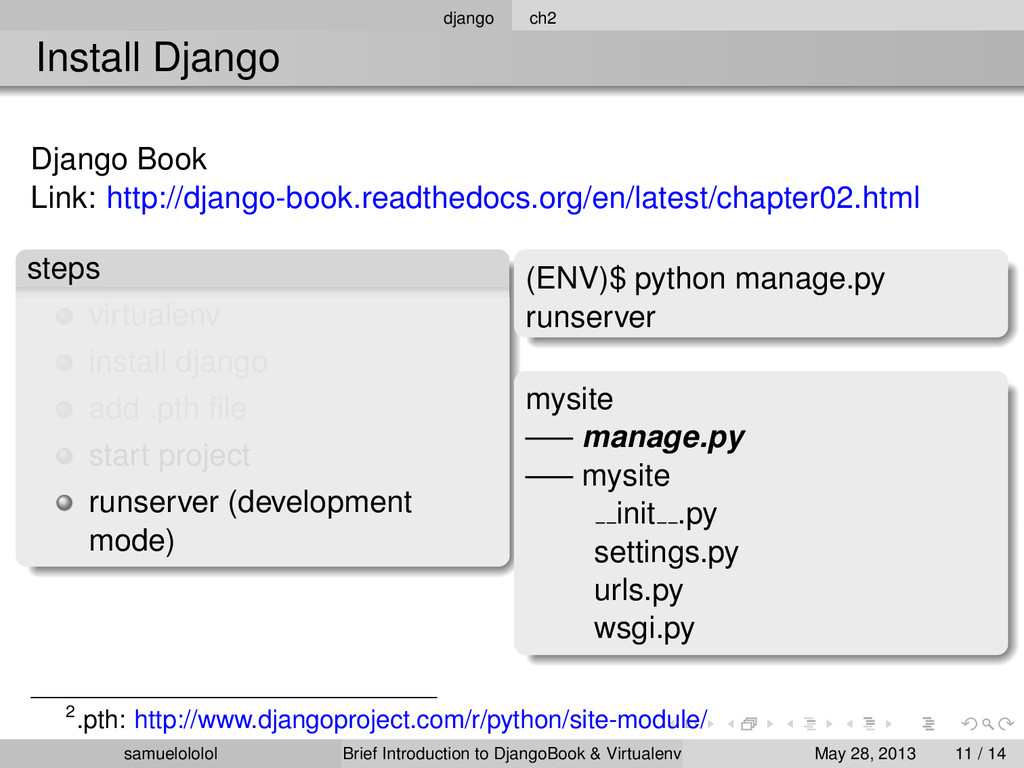
Task: Click the frame icon in navigation bar
Action: point(749,724)
